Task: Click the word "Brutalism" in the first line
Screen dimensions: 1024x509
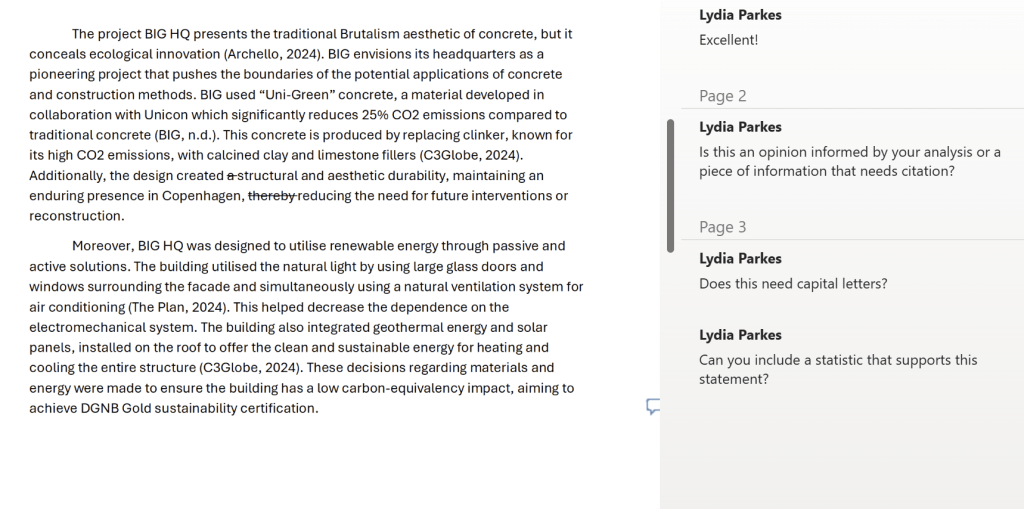Action: tap(370, 34)
